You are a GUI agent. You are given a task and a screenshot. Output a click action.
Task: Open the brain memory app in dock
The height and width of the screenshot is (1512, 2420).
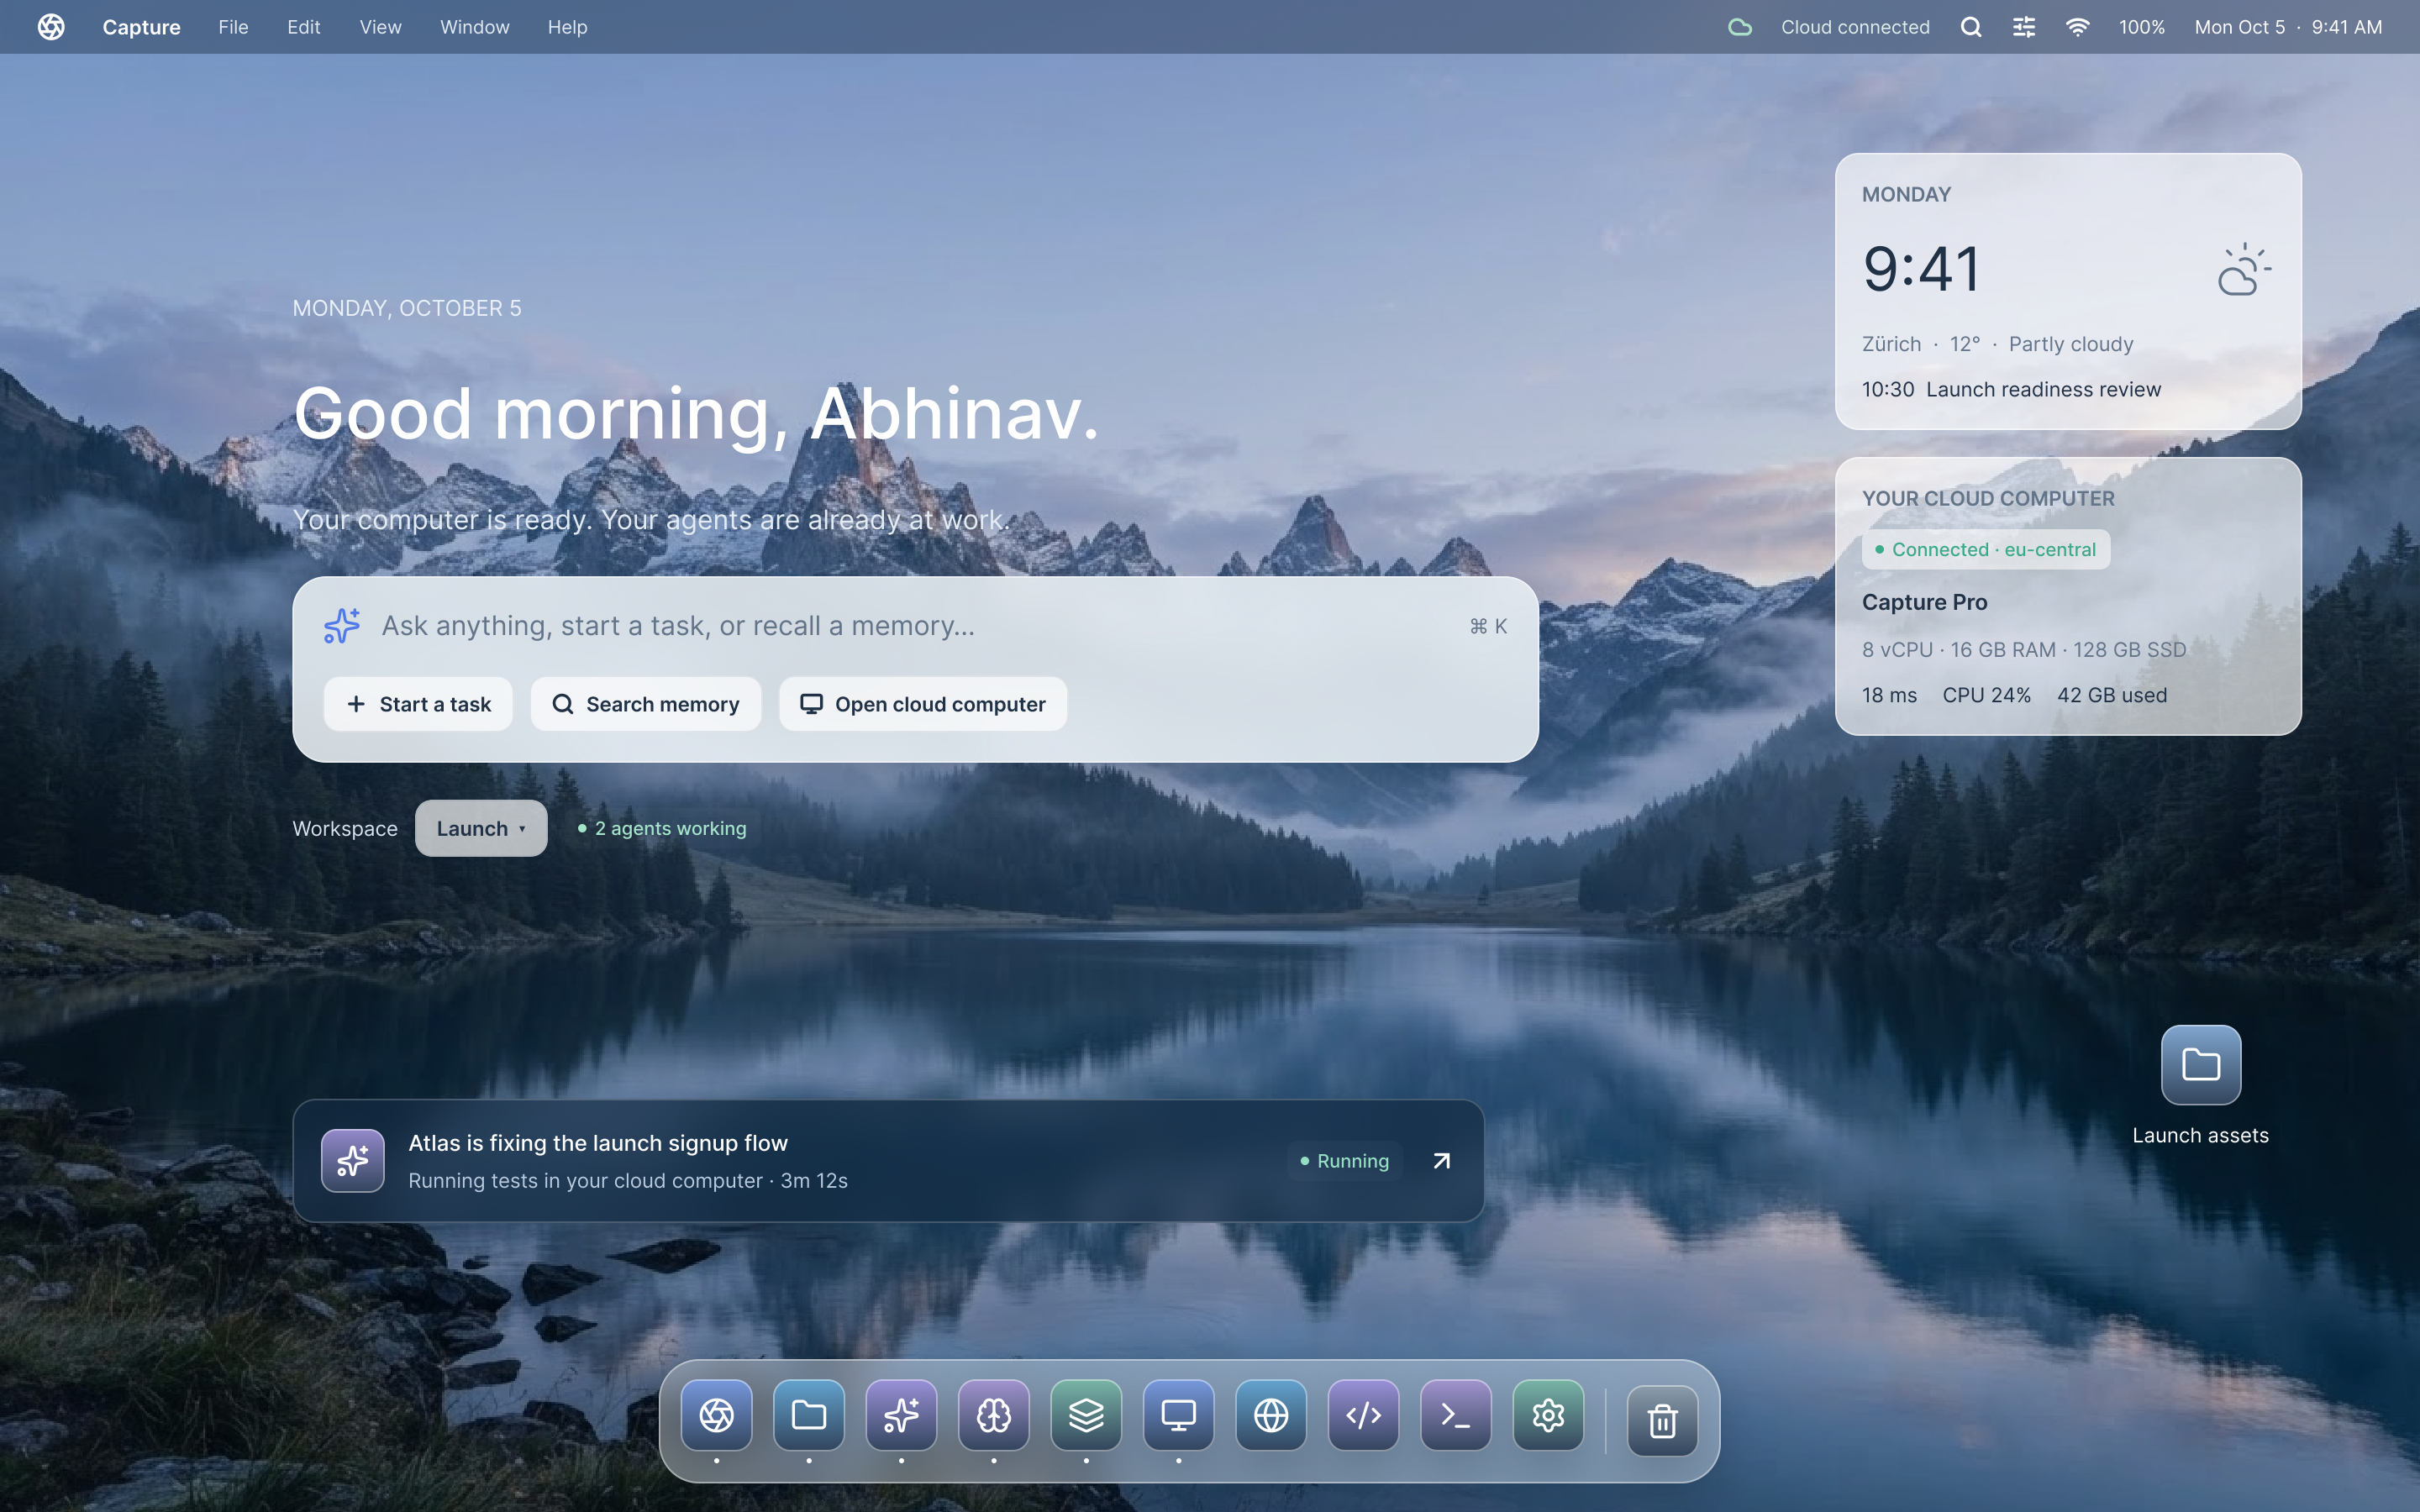[994, 1415]
